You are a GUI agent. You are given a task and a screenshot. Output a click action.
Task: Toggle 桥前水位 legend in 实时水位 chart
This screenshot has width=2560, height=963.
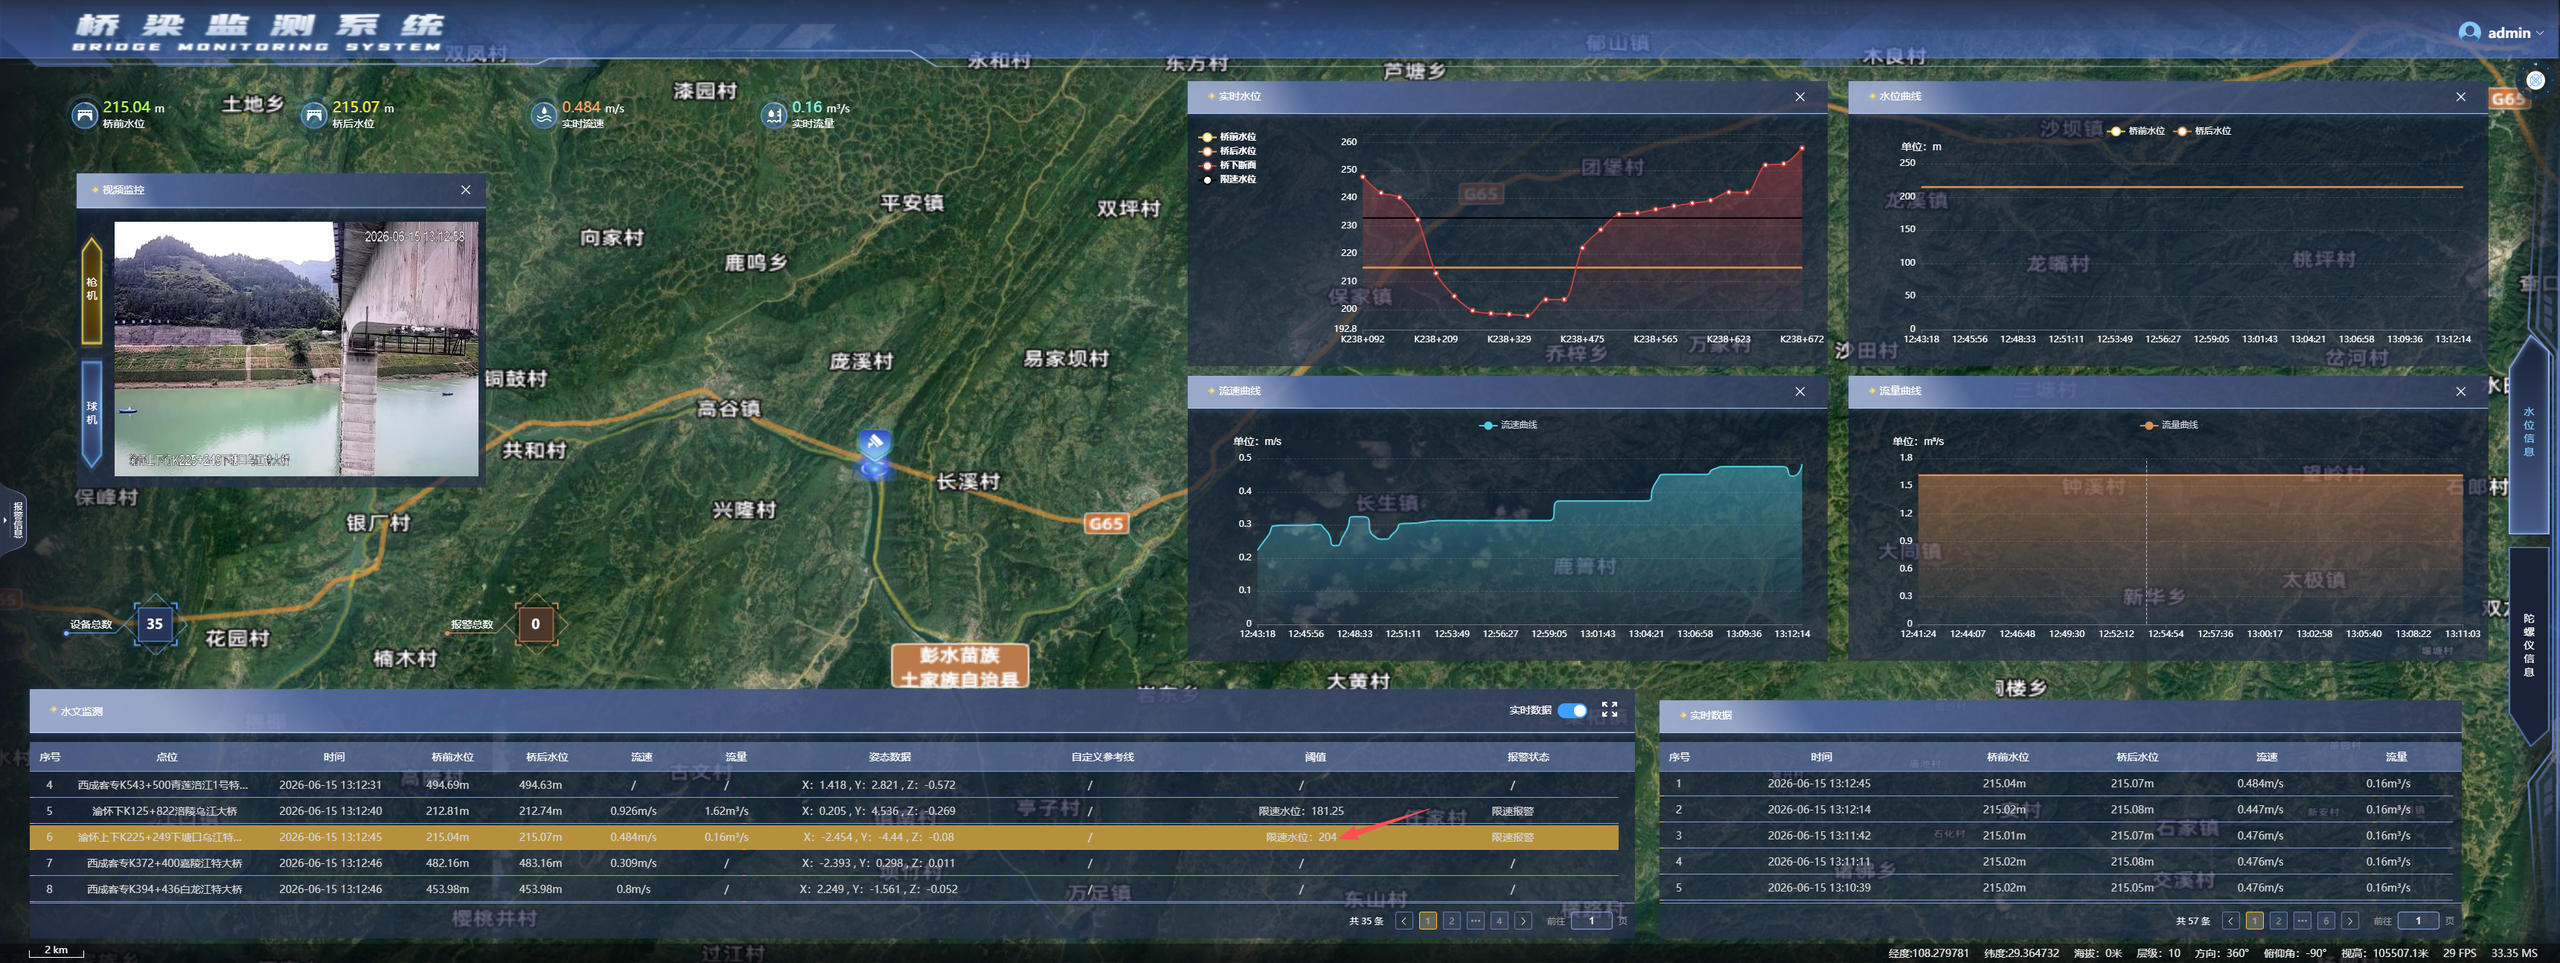[x=1228, y=137]
